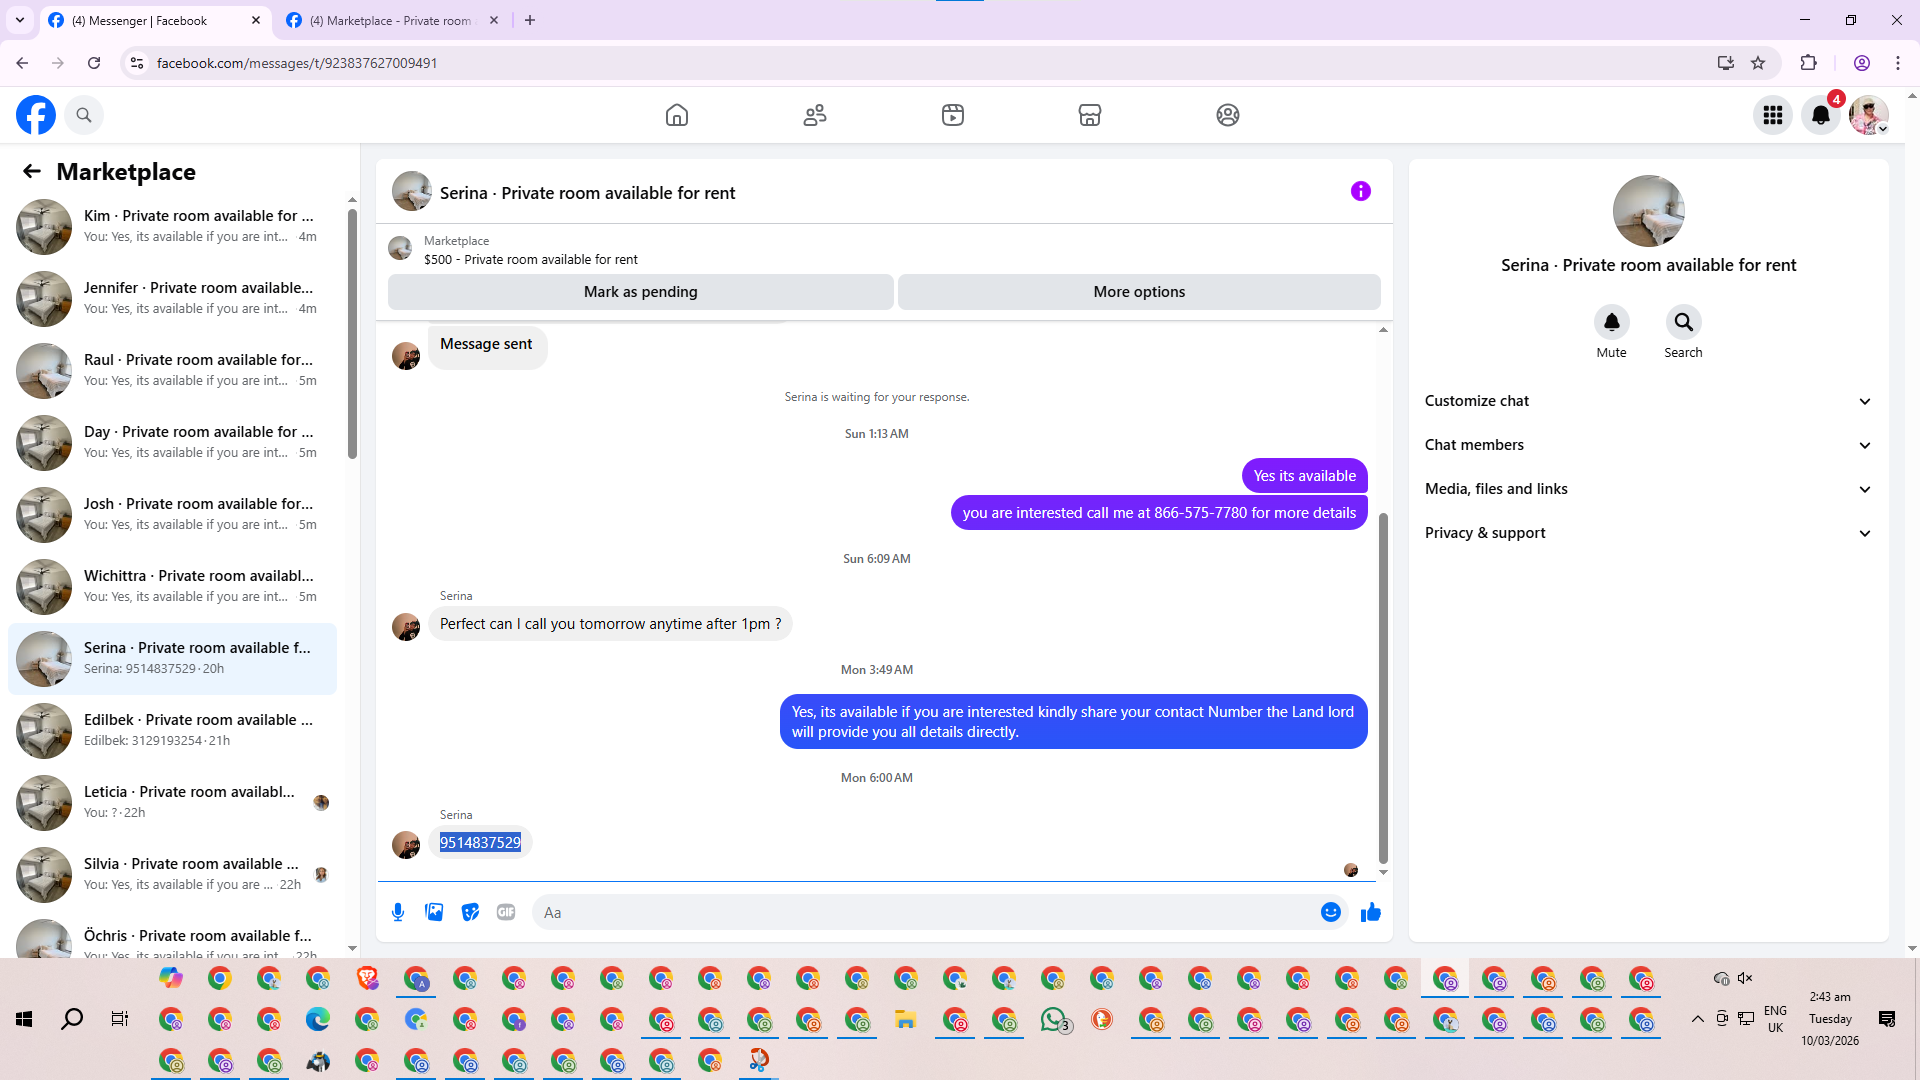Click the purple conversation info icon
Image resolution: width=1920 pixels, height=1080 pixels.
1360,191
